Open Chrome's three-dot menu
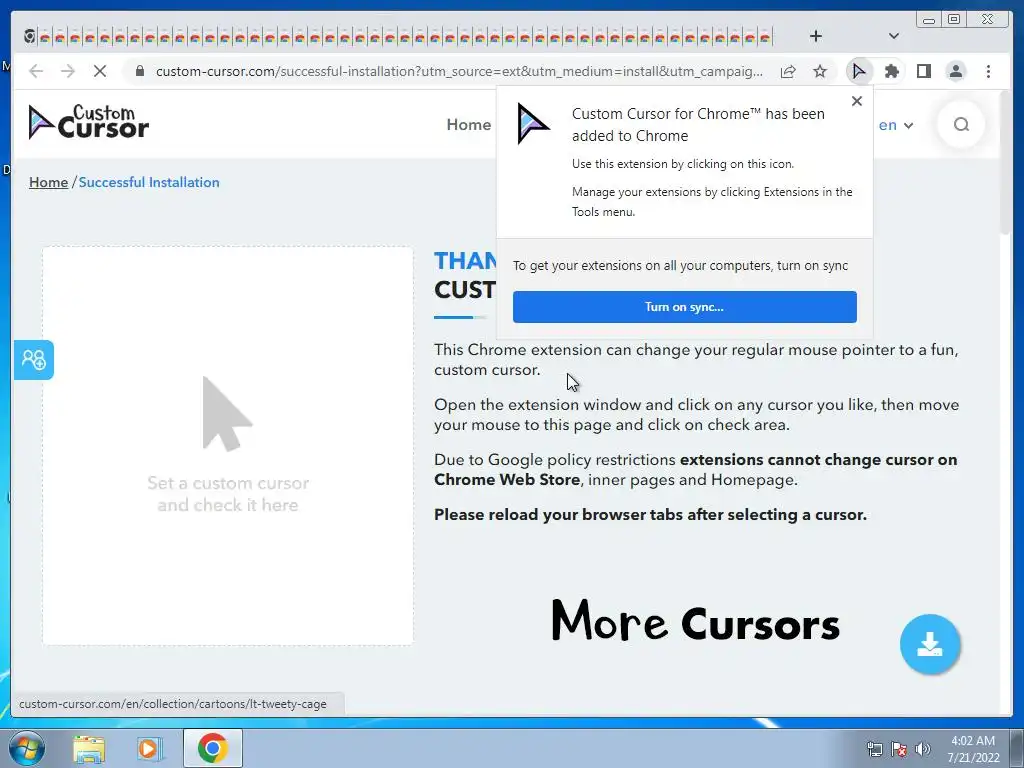 988,71
